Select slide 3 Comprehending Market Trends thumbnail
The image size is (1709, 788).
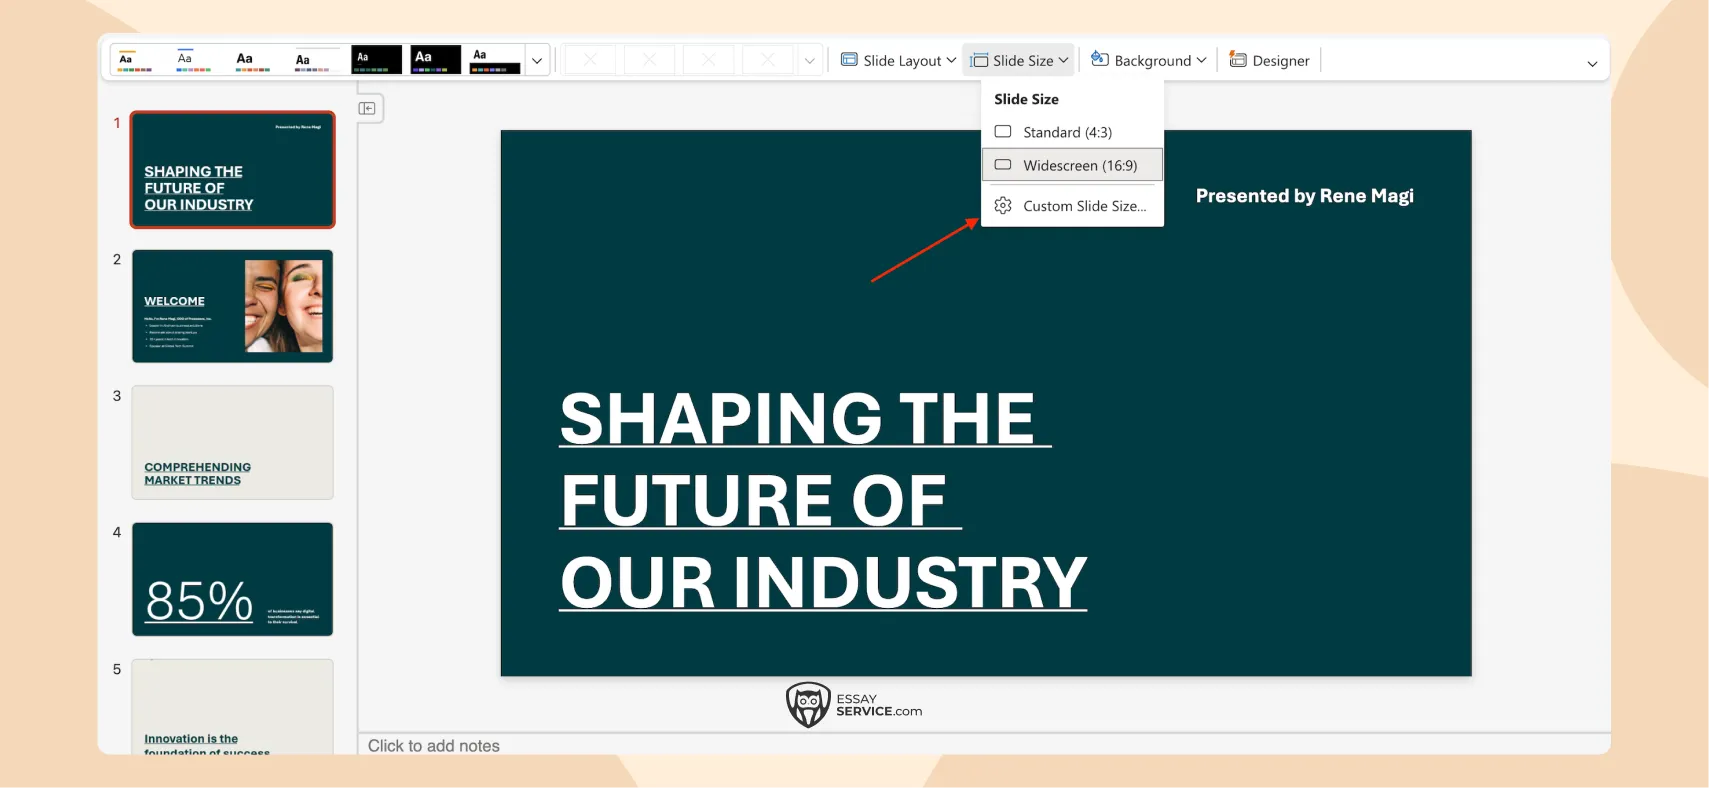(232, 443)
